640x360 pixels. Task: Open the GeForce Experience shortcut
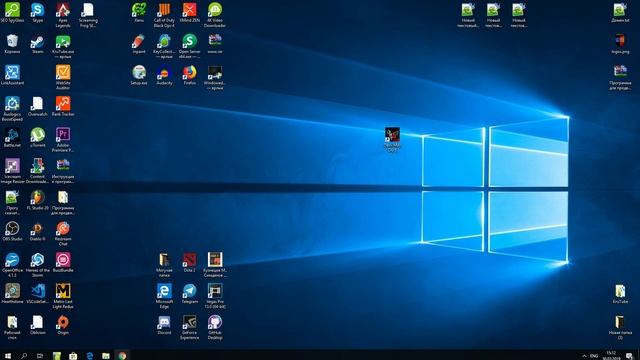(x=189, y=328)
